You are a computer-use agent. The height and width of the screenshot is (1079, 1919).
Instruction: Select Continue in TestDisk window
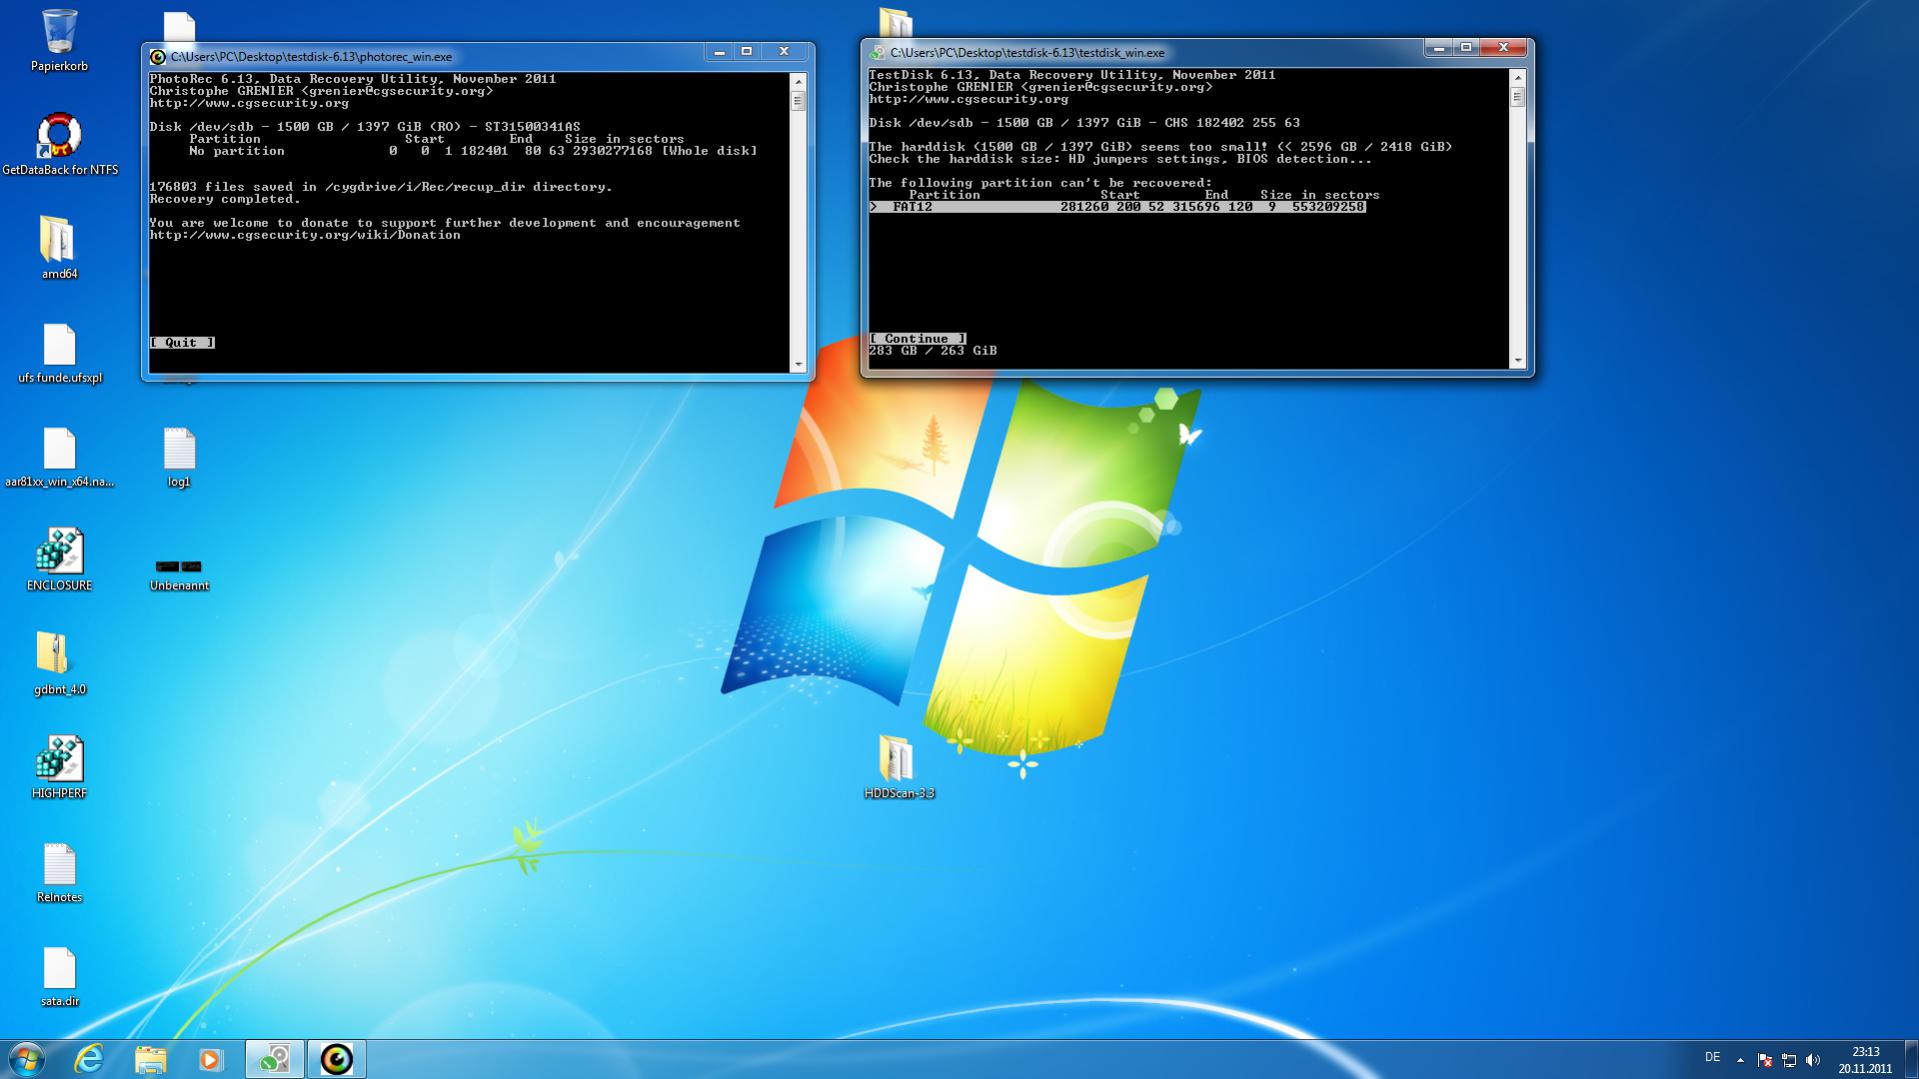(917, 339)
